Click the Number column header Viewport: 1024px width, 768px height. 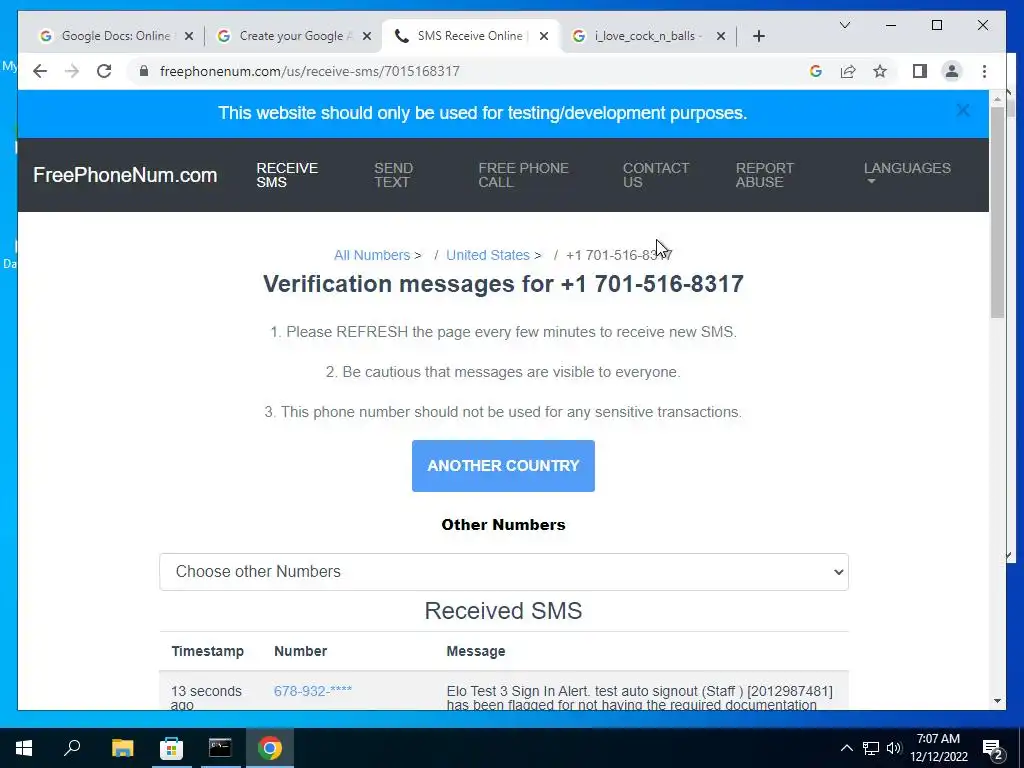pos(300,651)
